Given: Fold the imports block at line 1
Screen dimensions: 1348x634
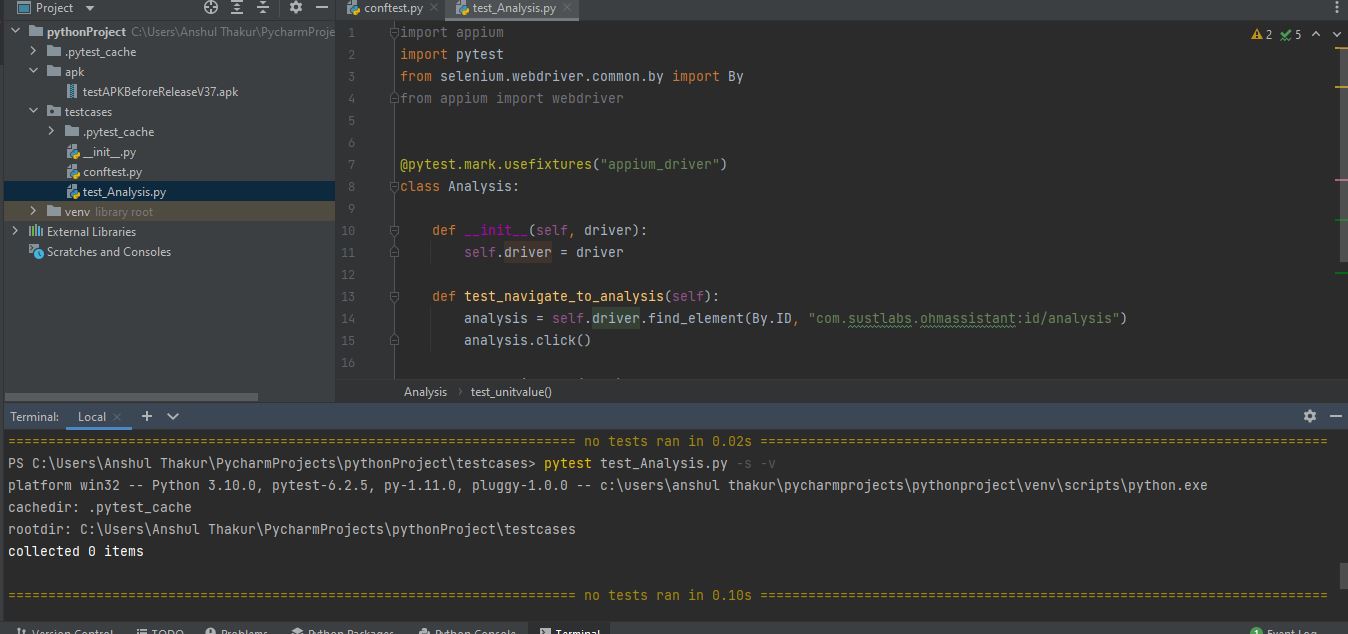Looking at the screenshot, I should 394,33.
